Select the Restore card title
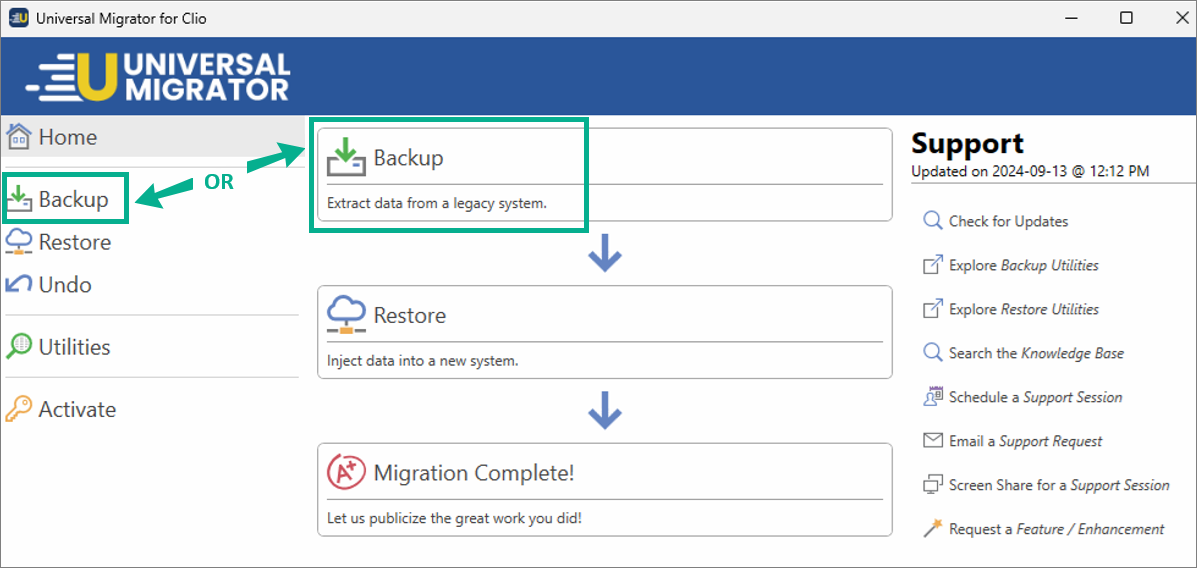 tap(410, 315)
